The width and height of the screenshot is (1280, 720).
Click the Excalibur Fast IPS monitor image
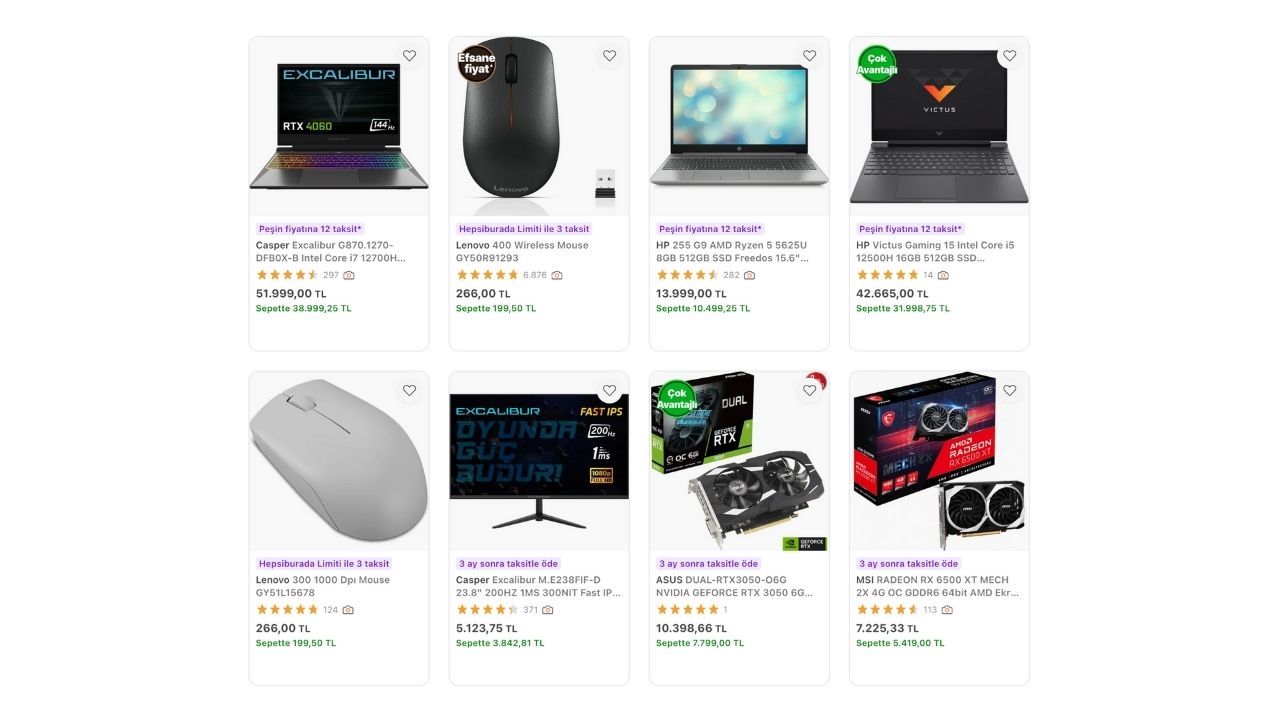(x=539, y=461)
